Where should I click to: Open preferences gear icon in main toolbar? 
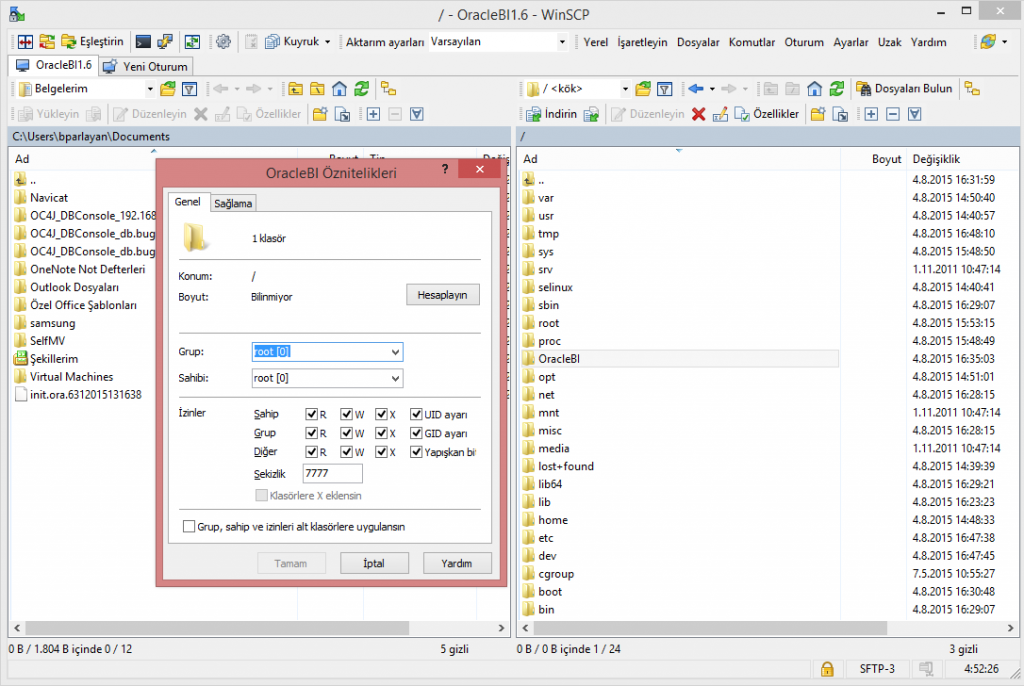coord(223,42)
